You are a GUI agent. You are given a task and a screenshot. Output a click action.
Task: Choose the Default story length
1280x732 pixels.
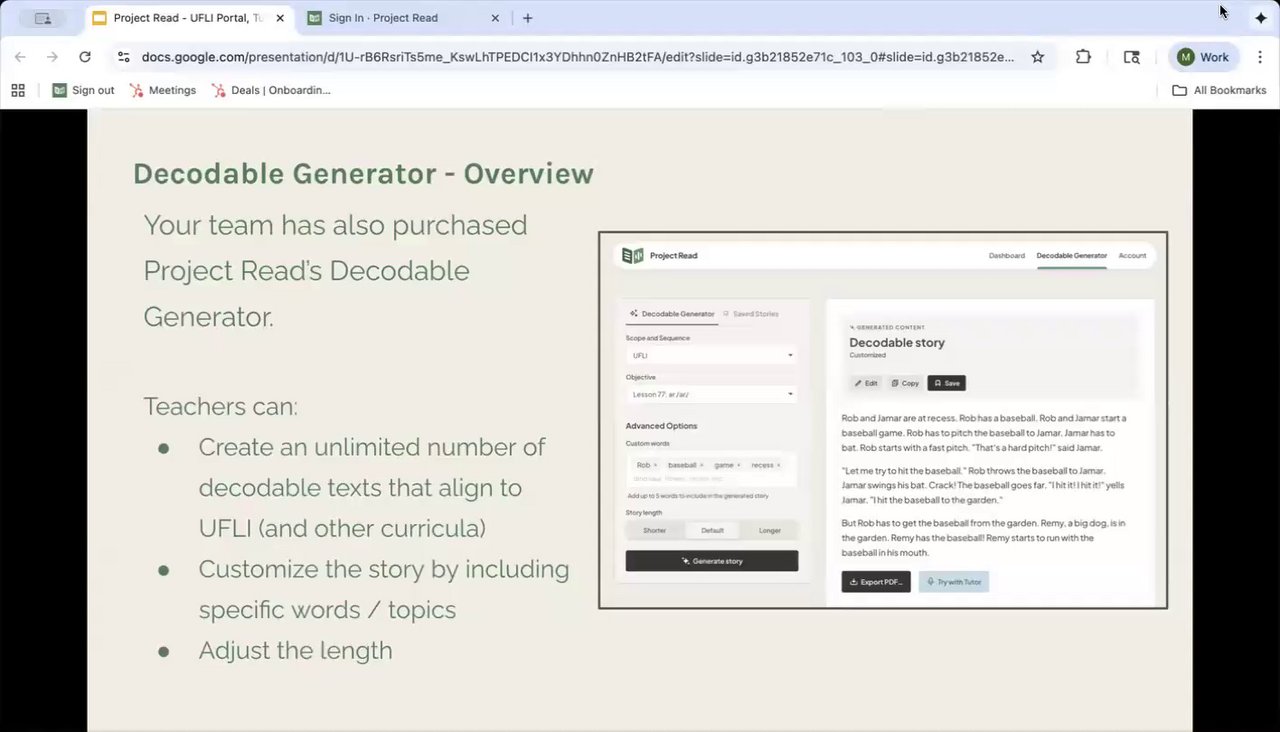[x=712, y=530]
